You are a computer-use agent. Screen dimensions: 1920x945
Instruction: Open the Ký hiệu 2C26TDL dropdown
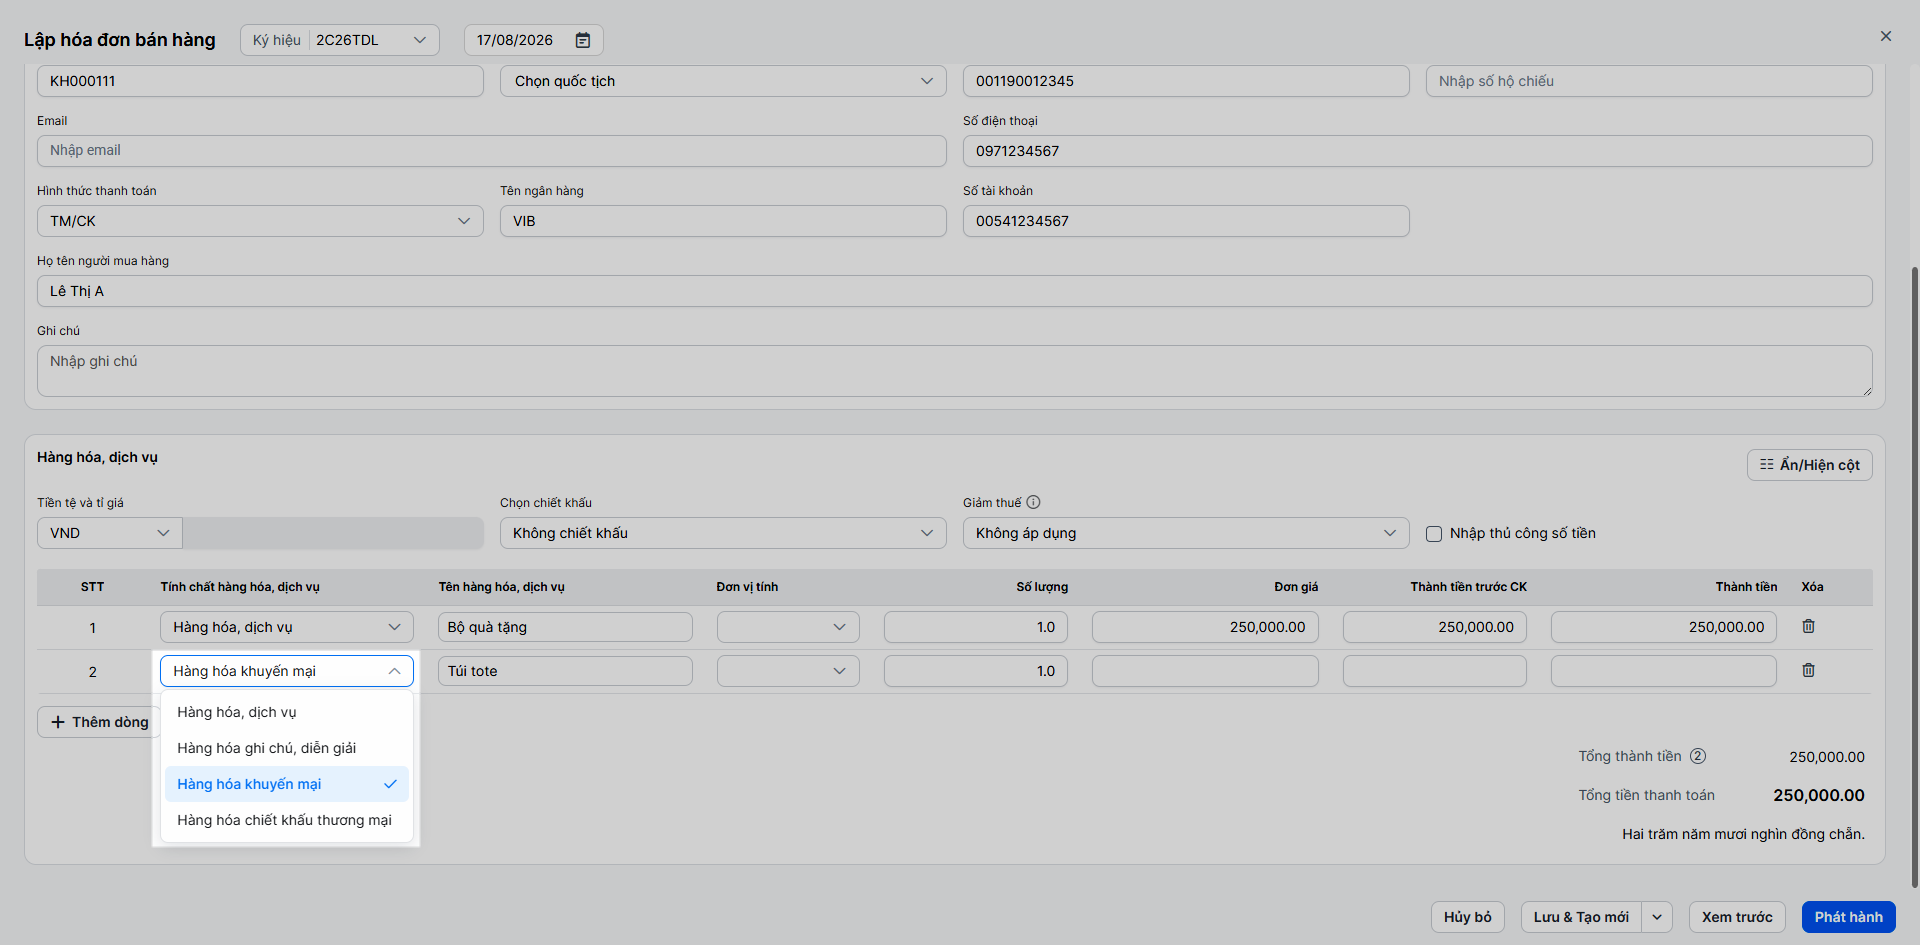[x=340, y=40]
